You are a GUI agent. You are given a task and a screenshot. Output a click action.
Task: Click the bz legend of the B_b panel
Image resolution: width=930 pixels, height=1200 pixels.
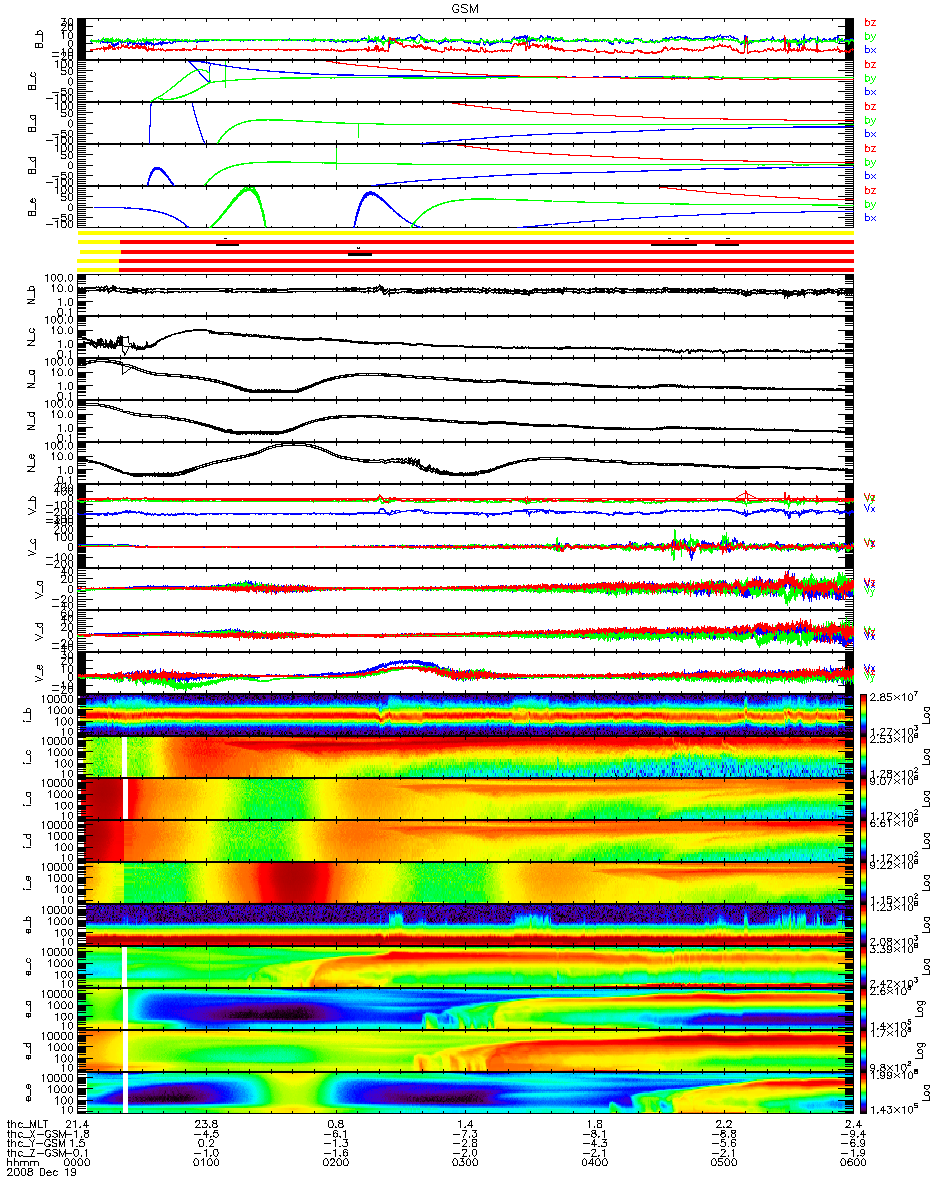click(870, 23)
